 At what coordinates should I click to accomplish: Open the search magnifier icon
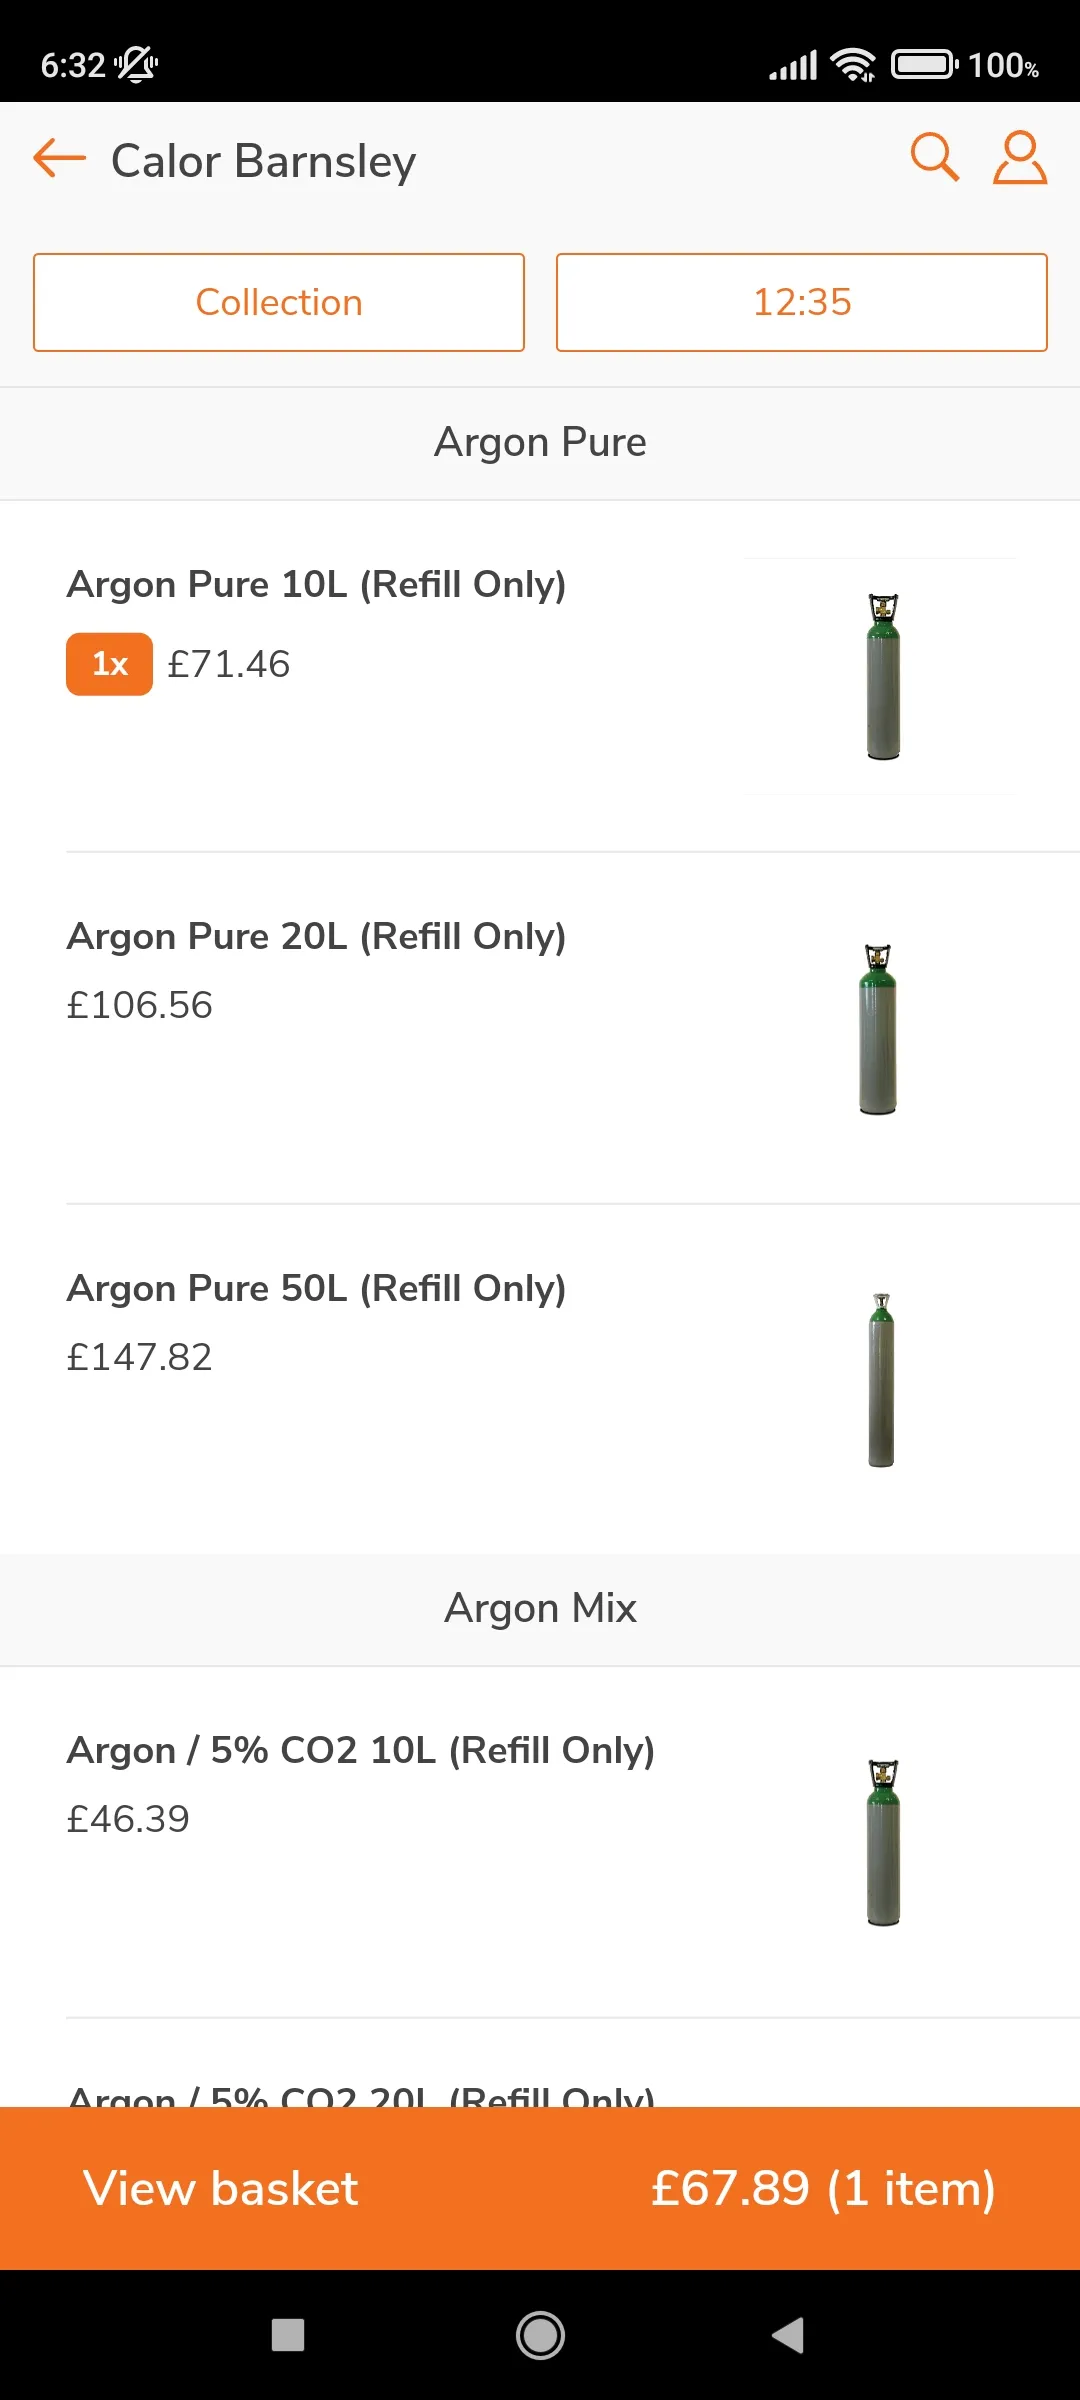pos(934,157)
